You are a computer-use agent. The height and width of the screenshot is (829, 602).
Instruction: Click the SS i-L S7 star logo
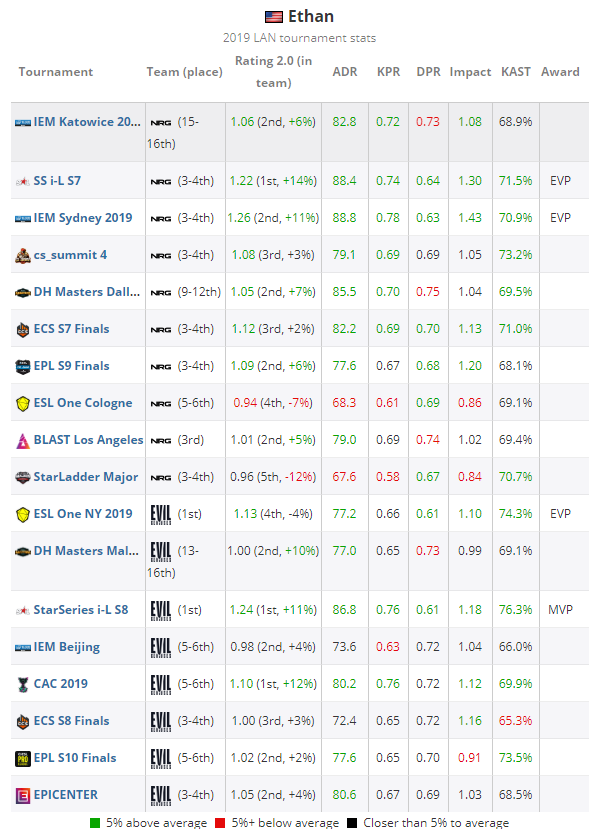click(23, 181)
